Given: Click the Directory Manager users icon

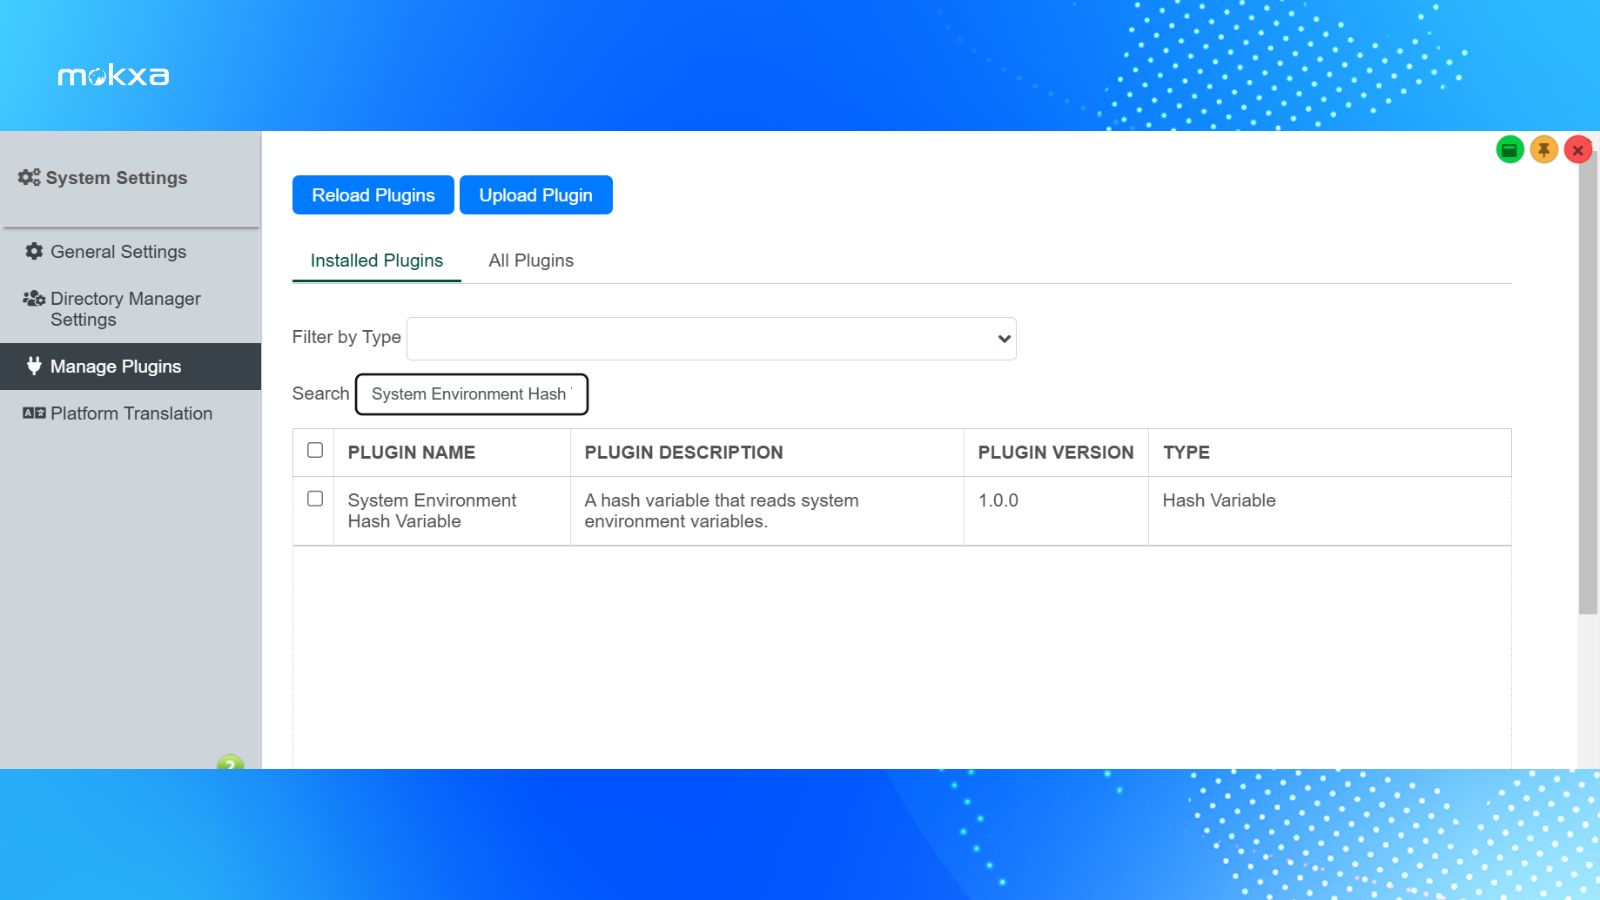Looking at the screenshot, I should 34,298.
